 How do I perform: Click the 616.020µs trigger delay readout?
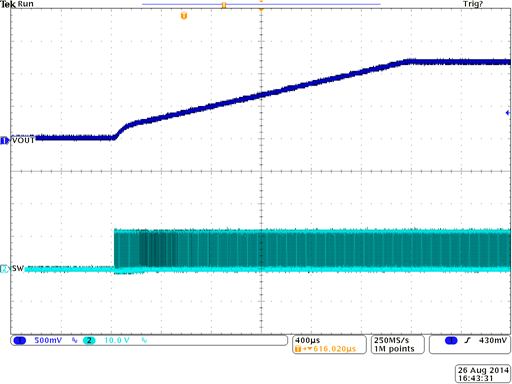335,349
